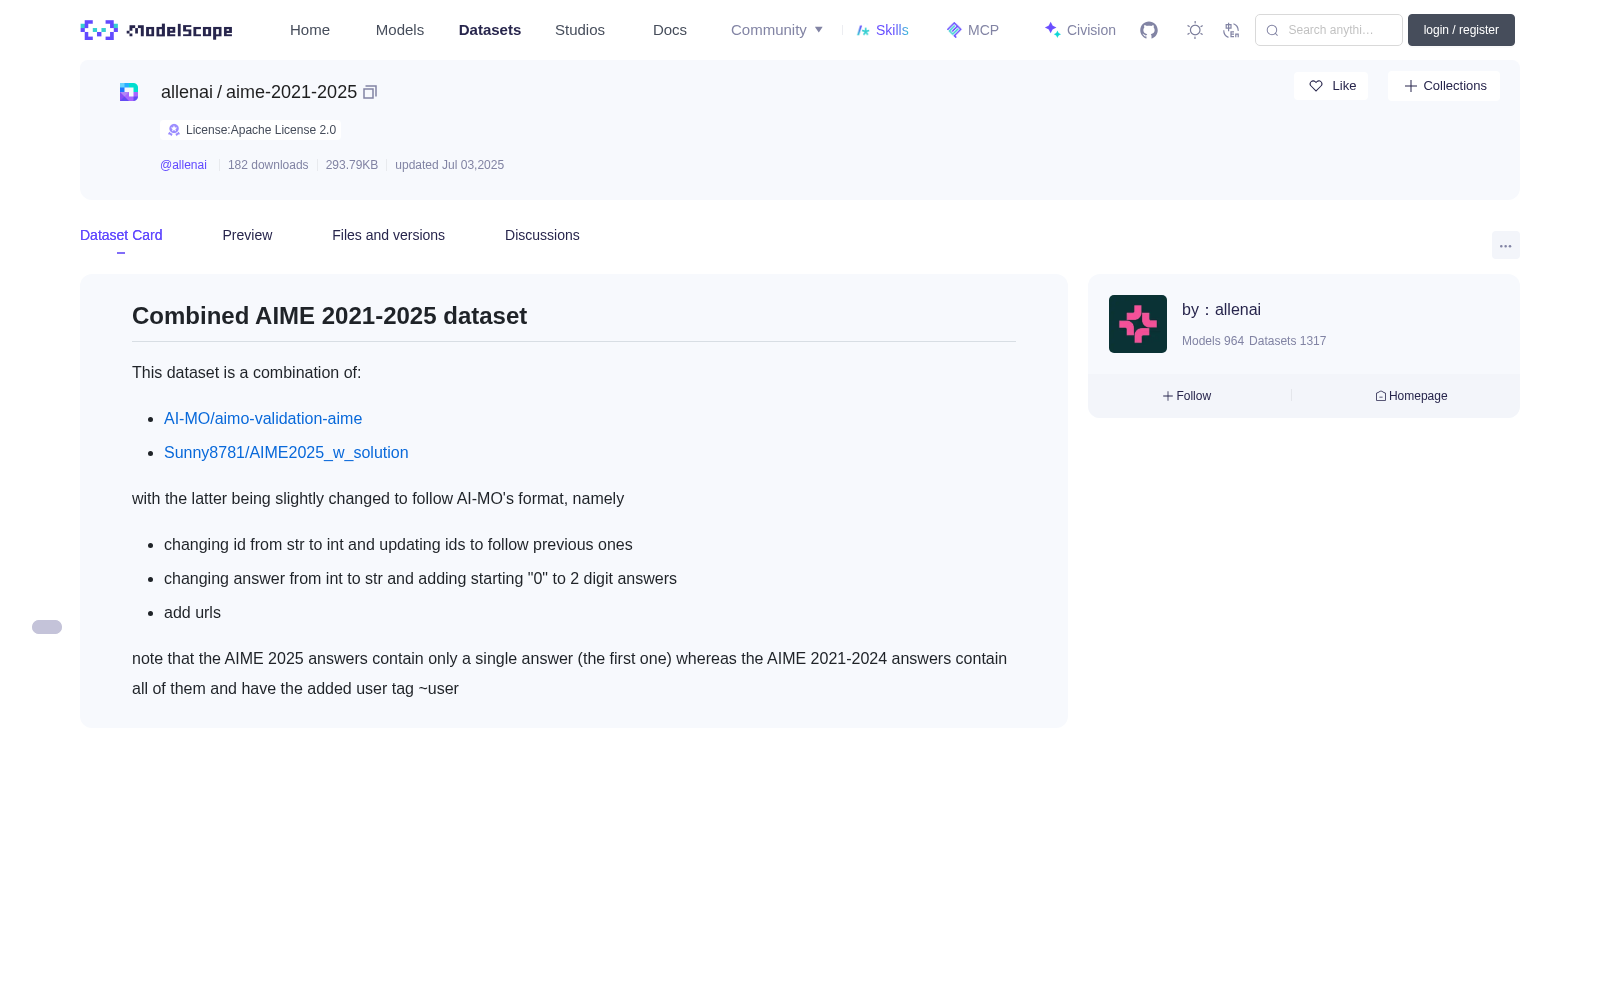Expand the Community dropdown menu

(x=777, y=30)
